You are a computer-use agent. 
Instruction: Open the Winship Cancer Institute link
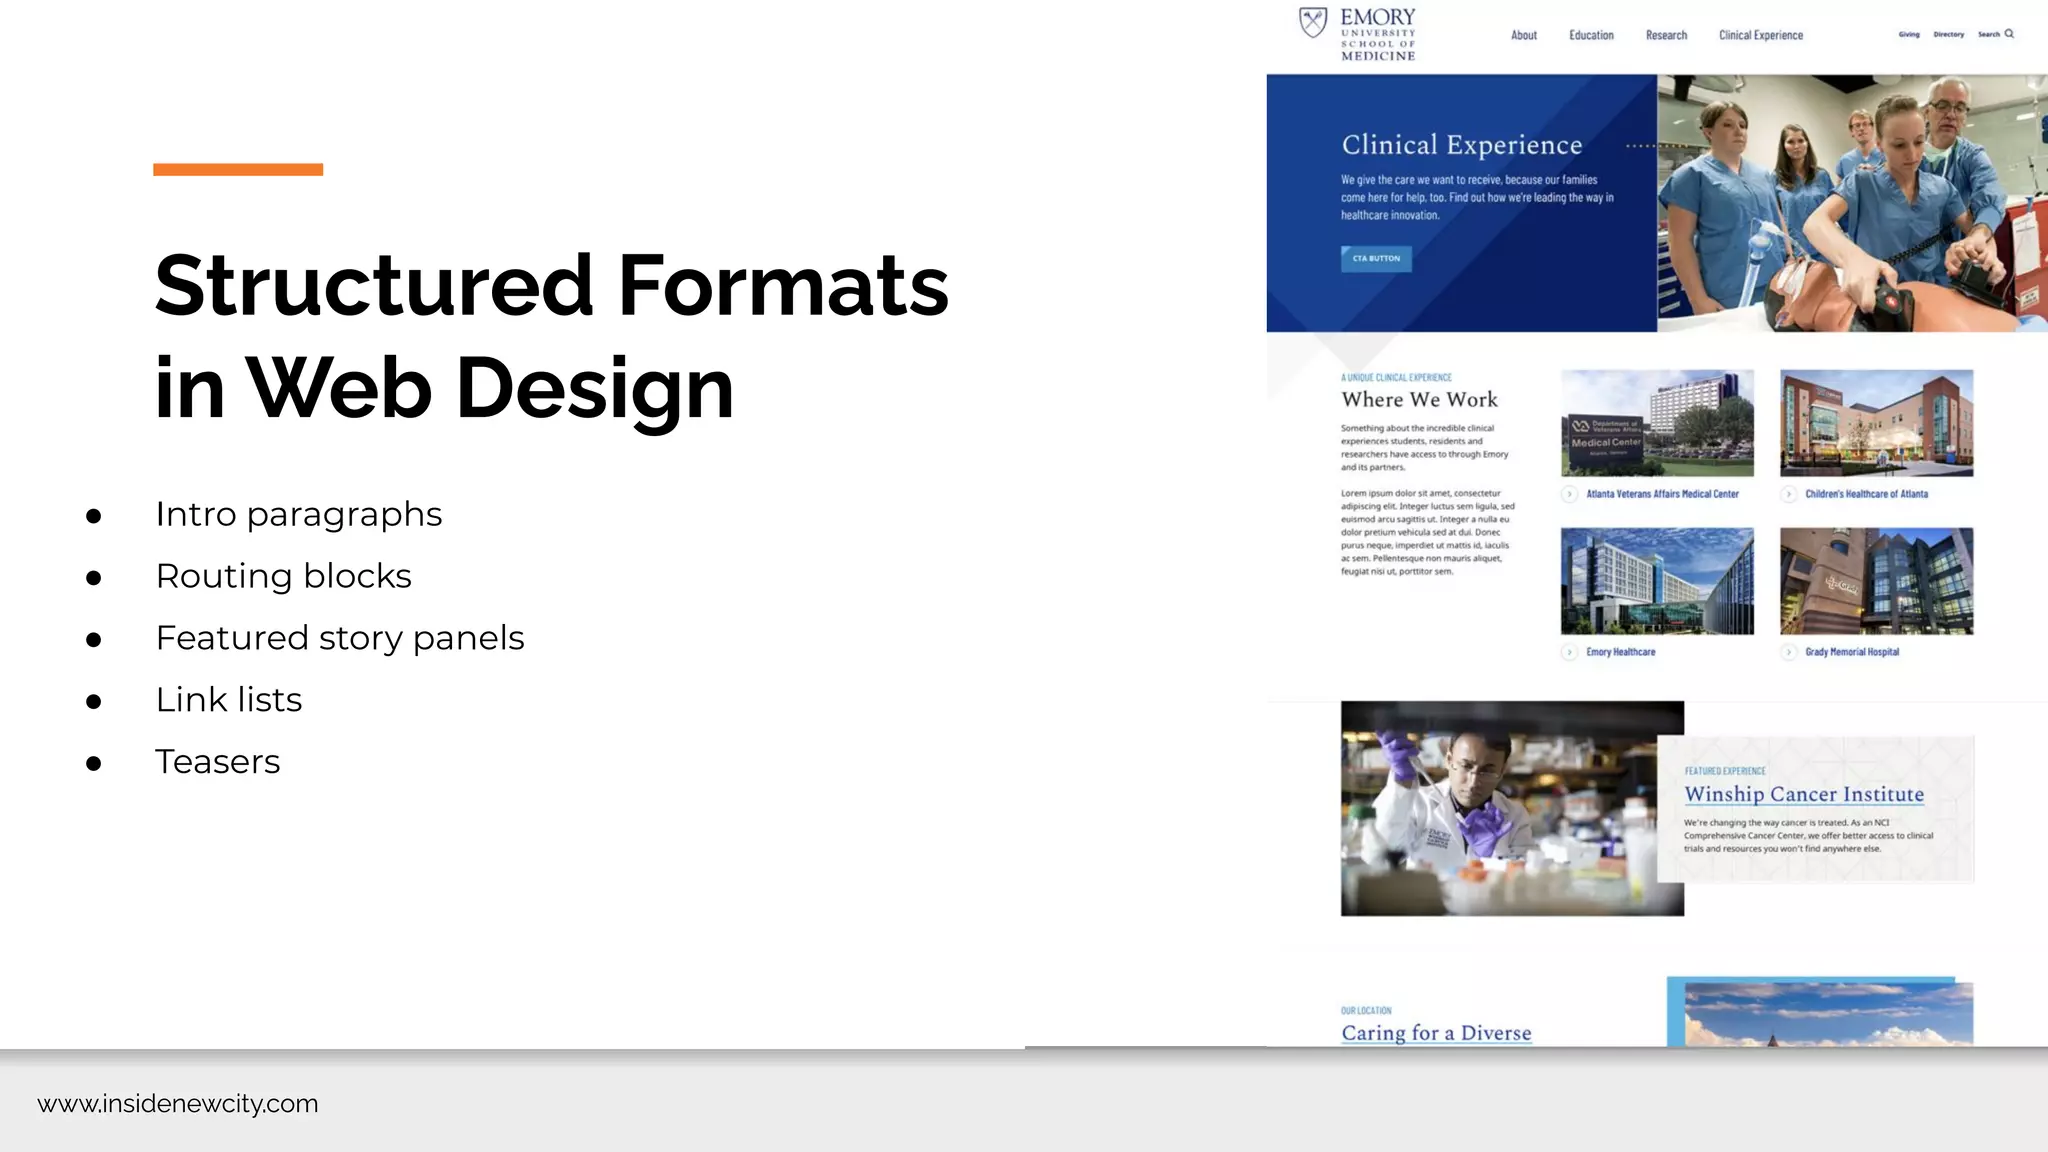[x=1803, y=794]
